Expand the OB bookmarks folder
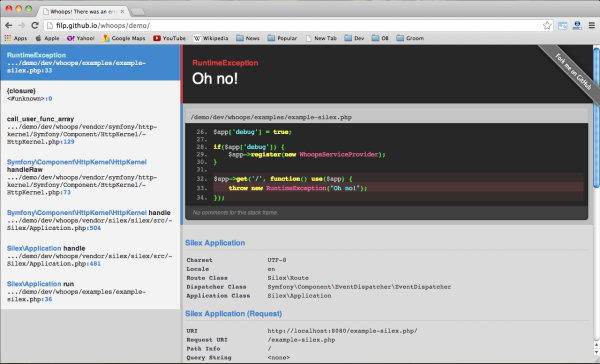This screenshot has width=600, height=364. [380, 38]
